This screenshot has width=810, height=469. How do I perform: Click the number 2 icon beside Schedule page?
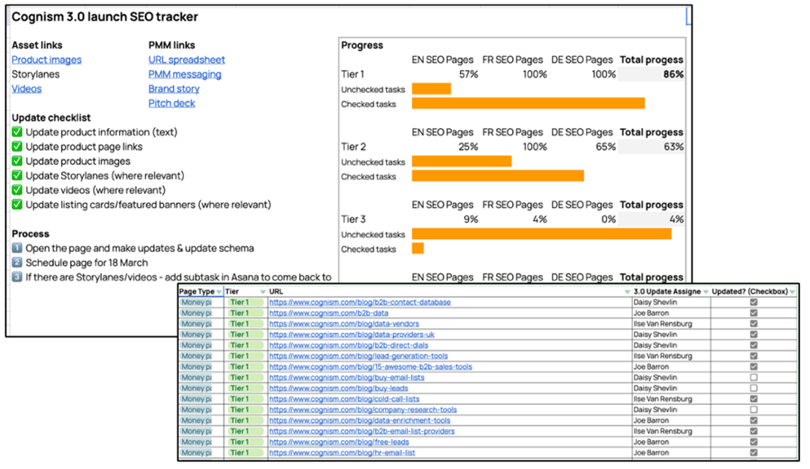point(17,262)
